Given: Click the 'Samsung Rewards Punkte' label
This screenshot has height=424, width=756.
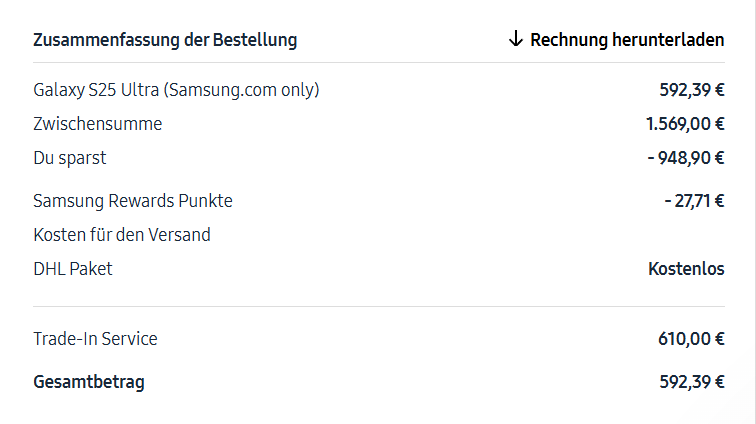Looking at the screenshot, I should (x=132, y=201).
